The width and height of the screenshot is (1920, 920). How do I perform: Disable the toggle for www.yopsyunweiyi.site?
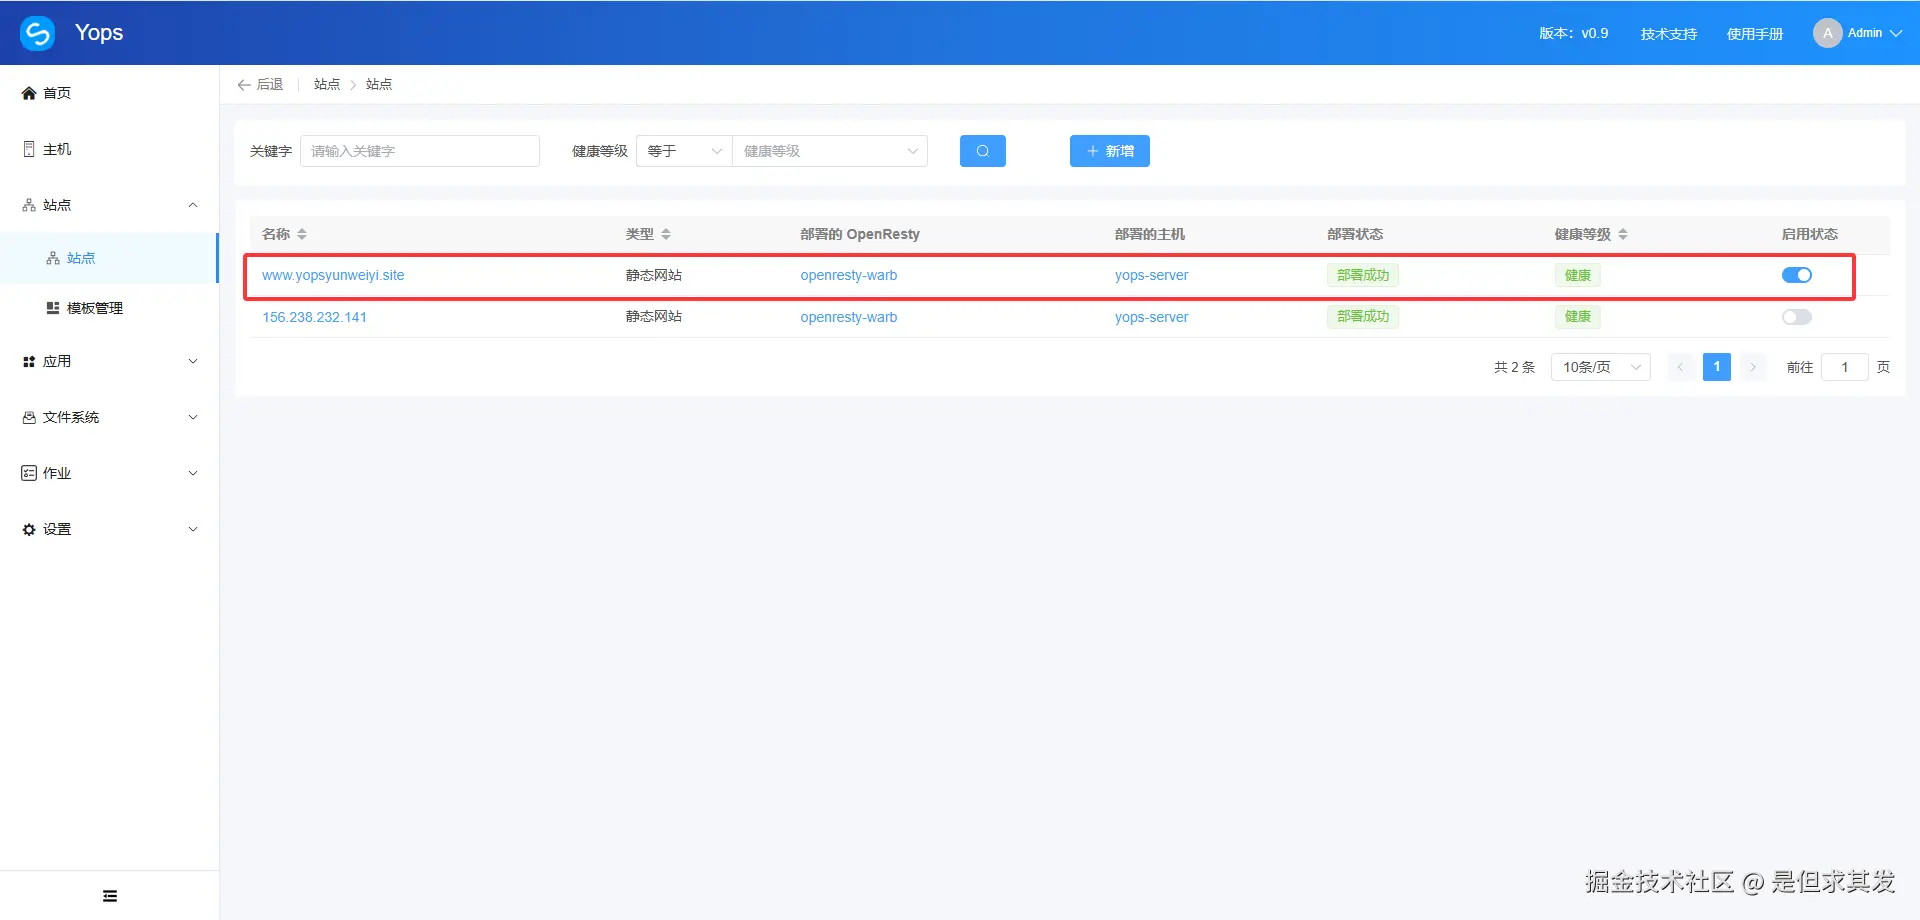[x=1796, y=274]
